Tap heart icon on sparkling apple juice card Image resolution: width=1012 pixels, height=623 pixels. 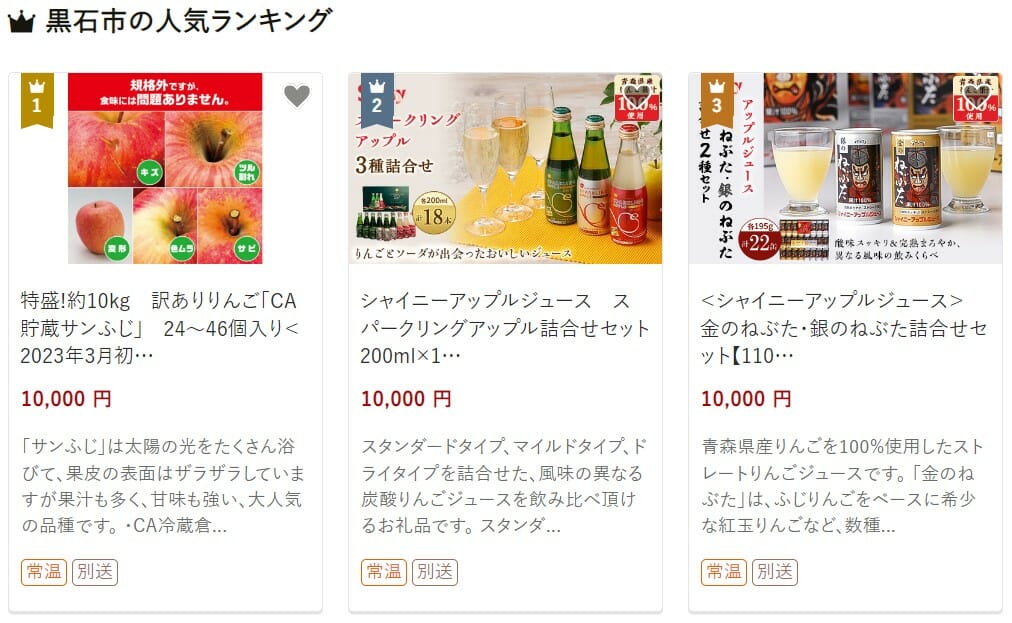[636, 96]
